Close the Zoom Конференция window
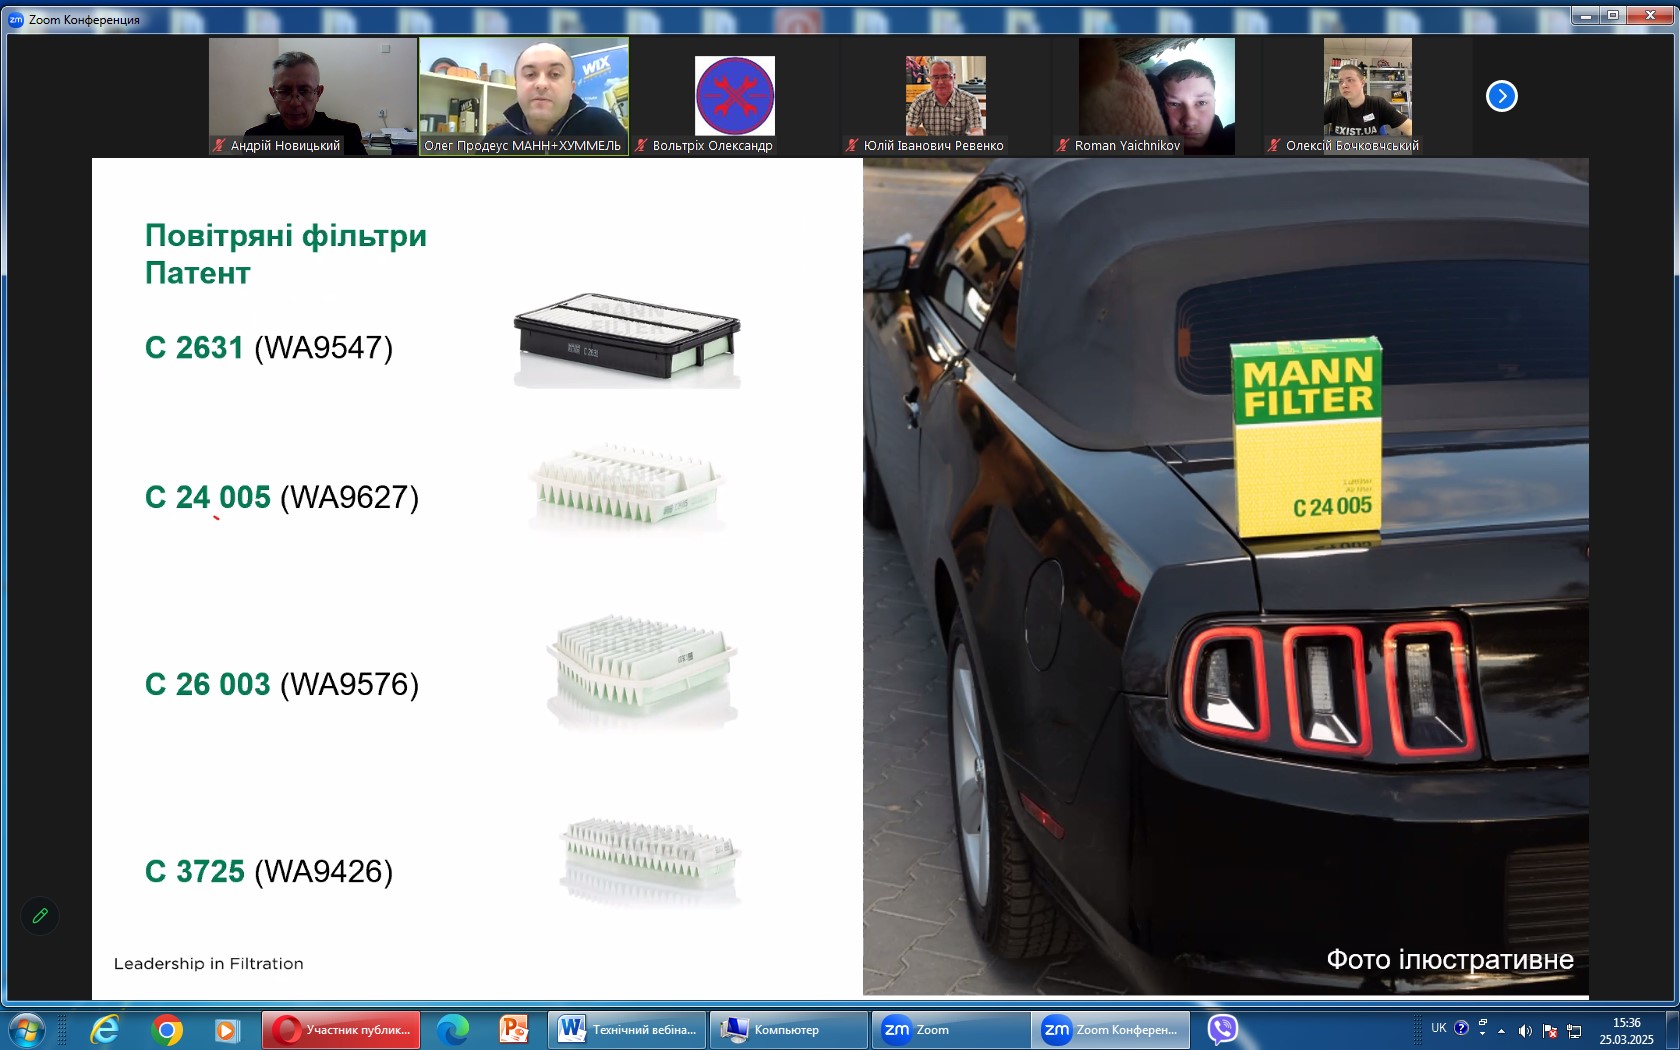This screenshot has width=1680, height=1050. [x=1650, y=15]
